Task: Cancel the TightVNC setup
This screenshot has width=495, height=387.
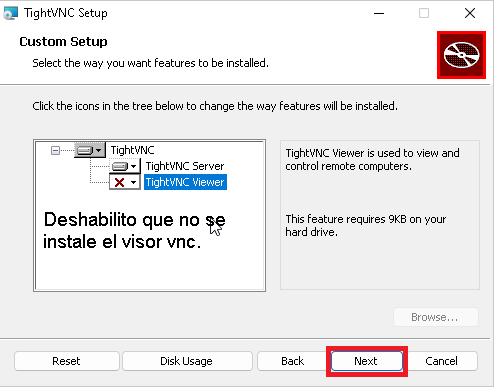Action: click(x=441, y=361)
